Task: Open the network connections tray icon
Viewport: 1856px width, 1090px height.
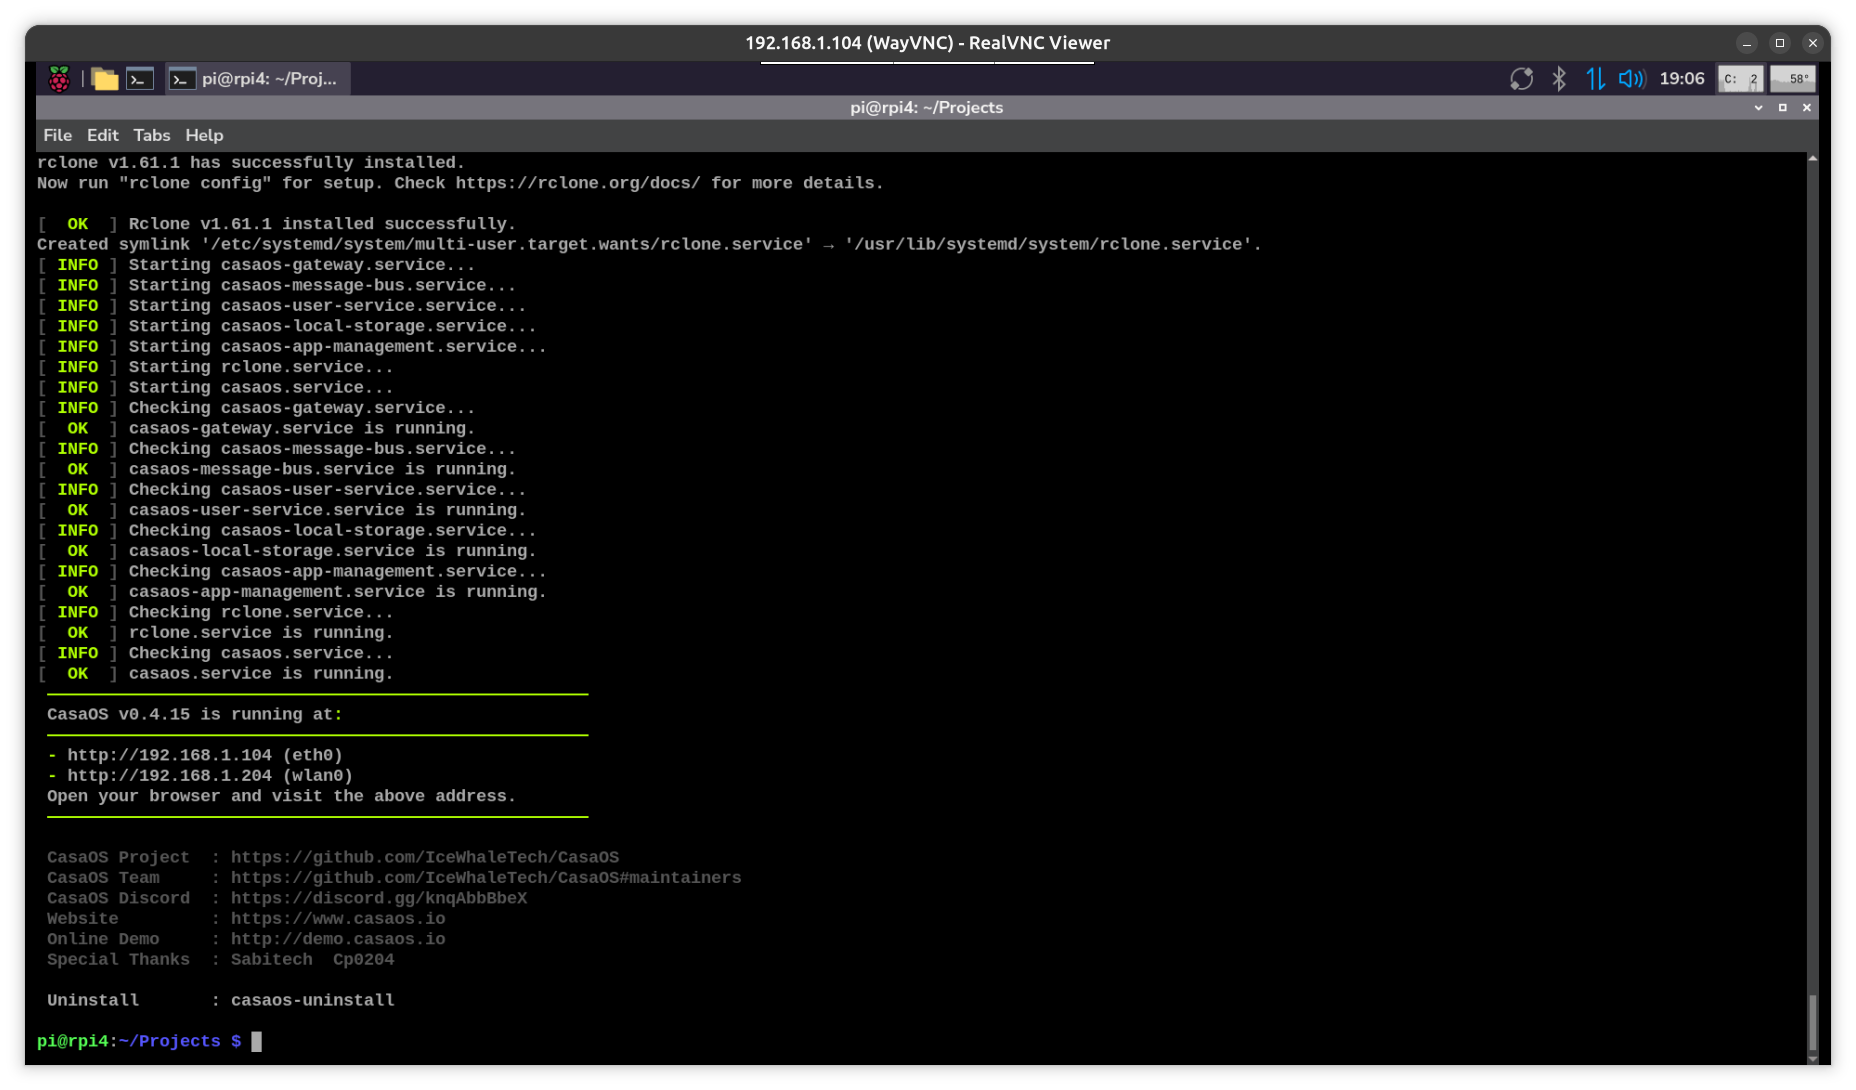Action: (1595, 79)
